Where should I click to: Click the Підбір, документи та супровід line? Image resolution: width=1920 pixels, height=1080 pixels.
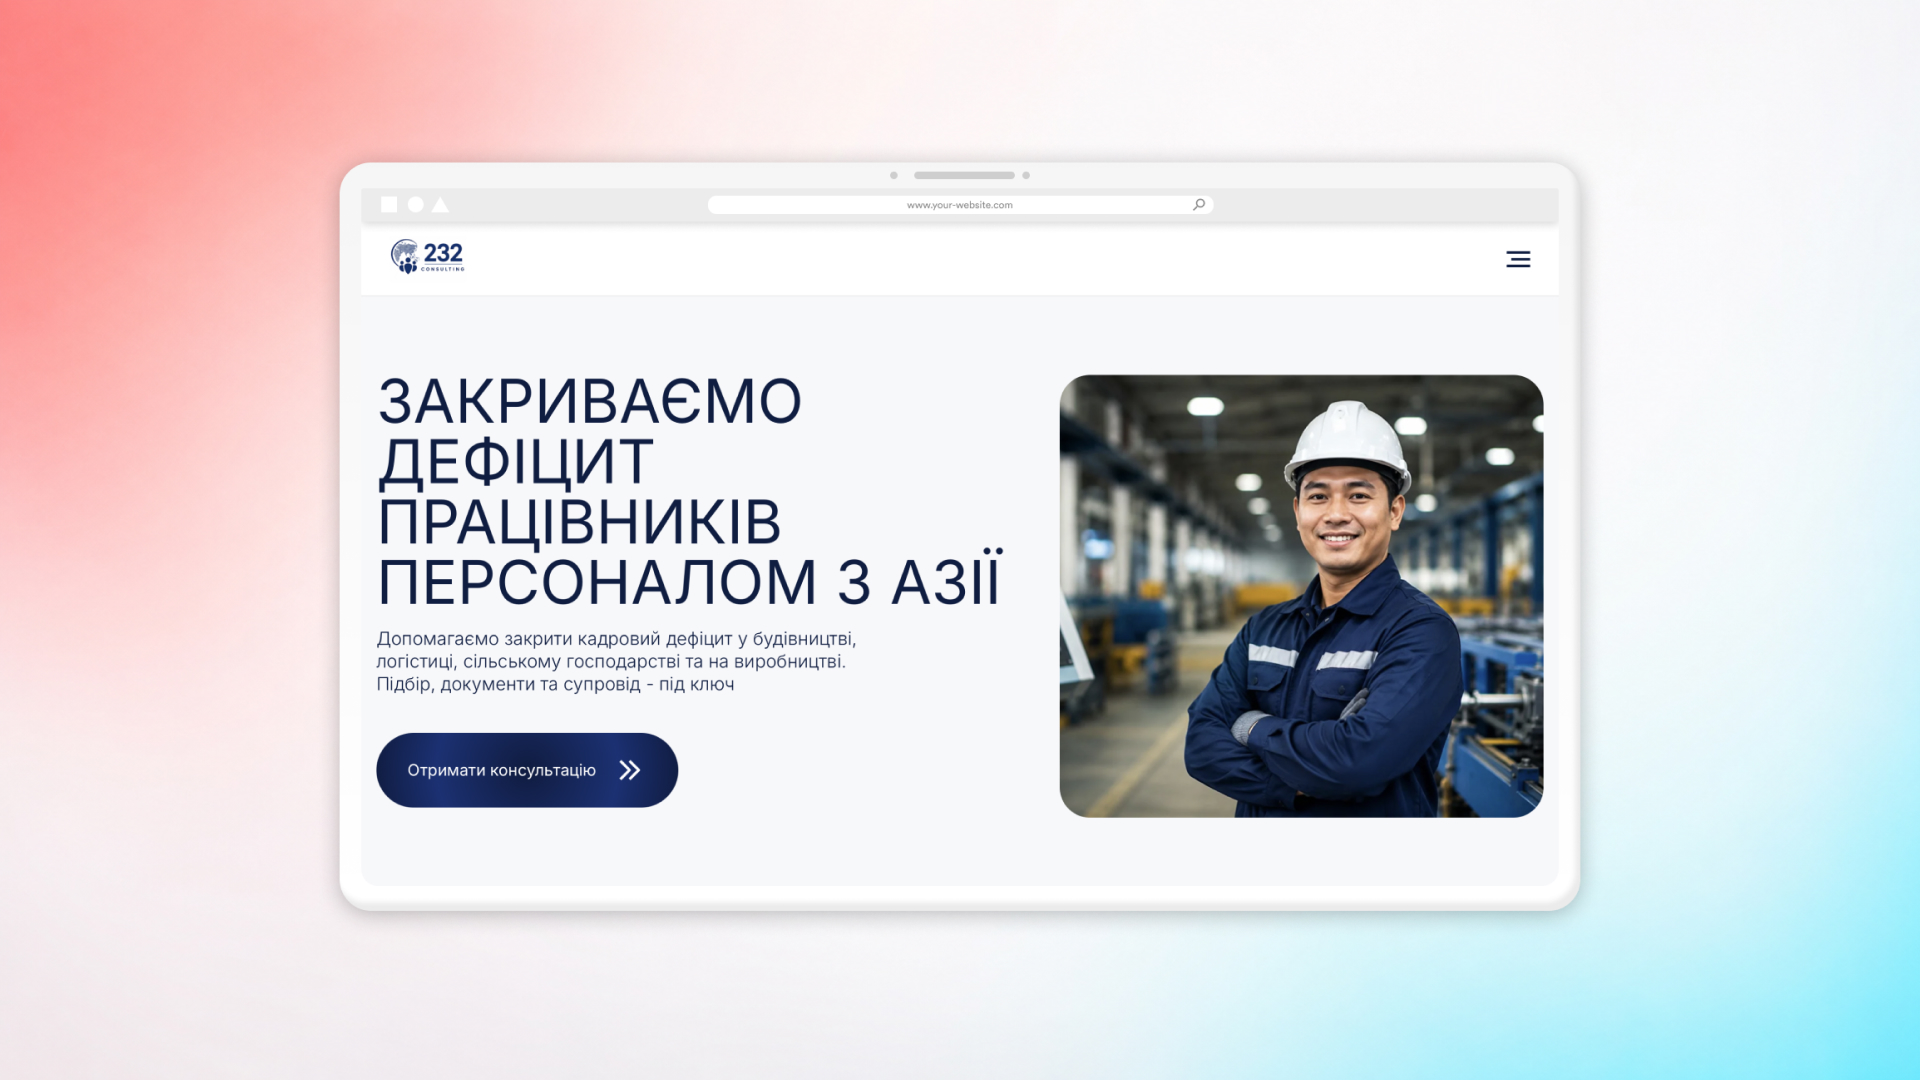pyautogui.click(x=555, y=684)
